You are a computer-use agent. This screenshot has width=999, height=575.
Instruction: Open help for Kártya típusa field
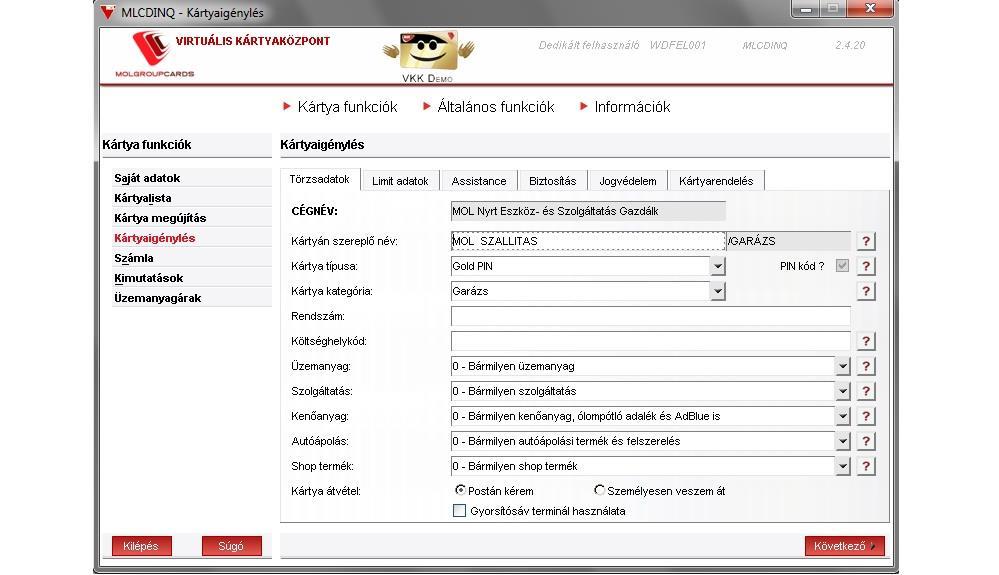[x=865, y=266]
